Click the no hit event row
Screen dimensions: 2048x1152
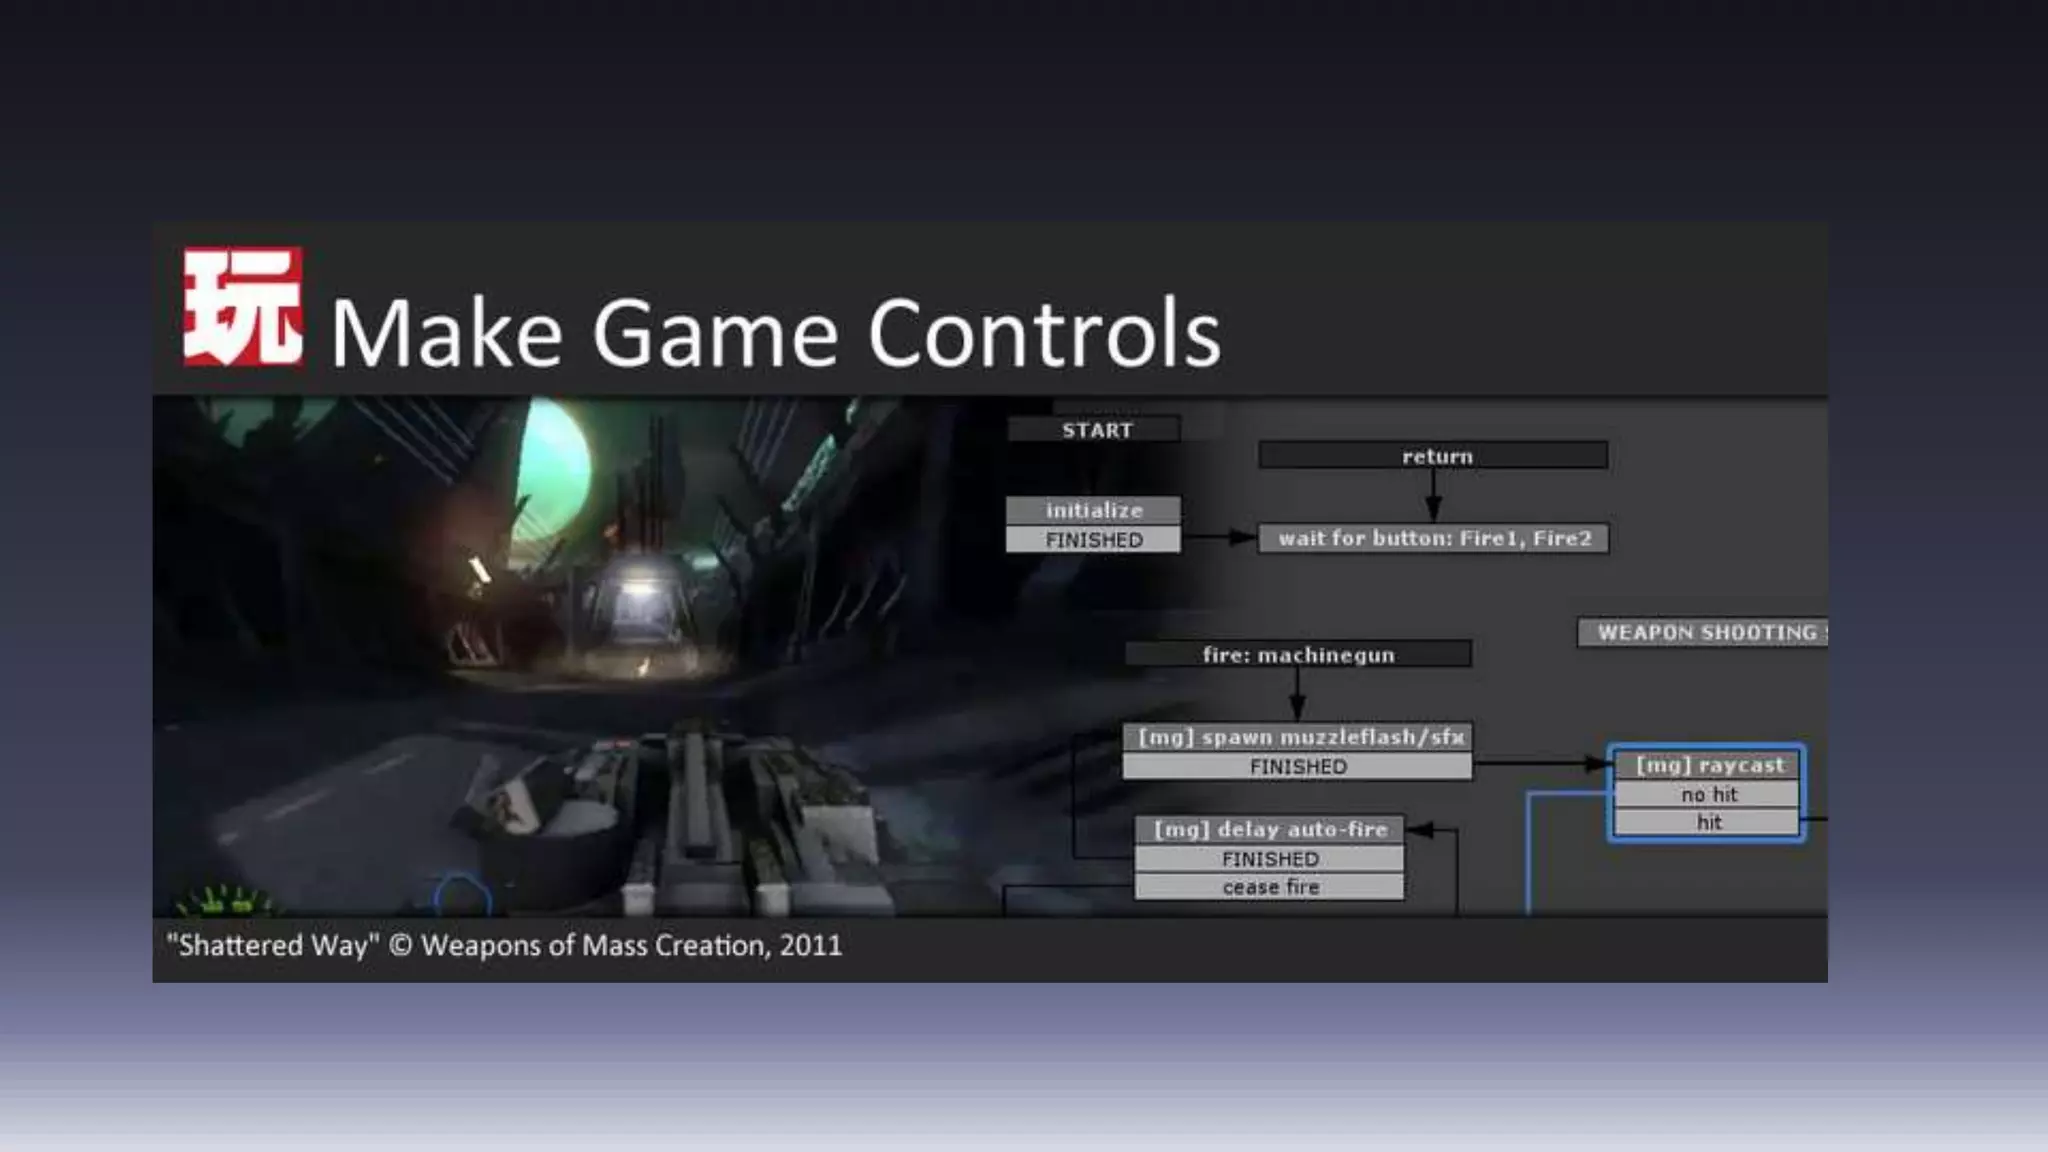(1708, 795)
